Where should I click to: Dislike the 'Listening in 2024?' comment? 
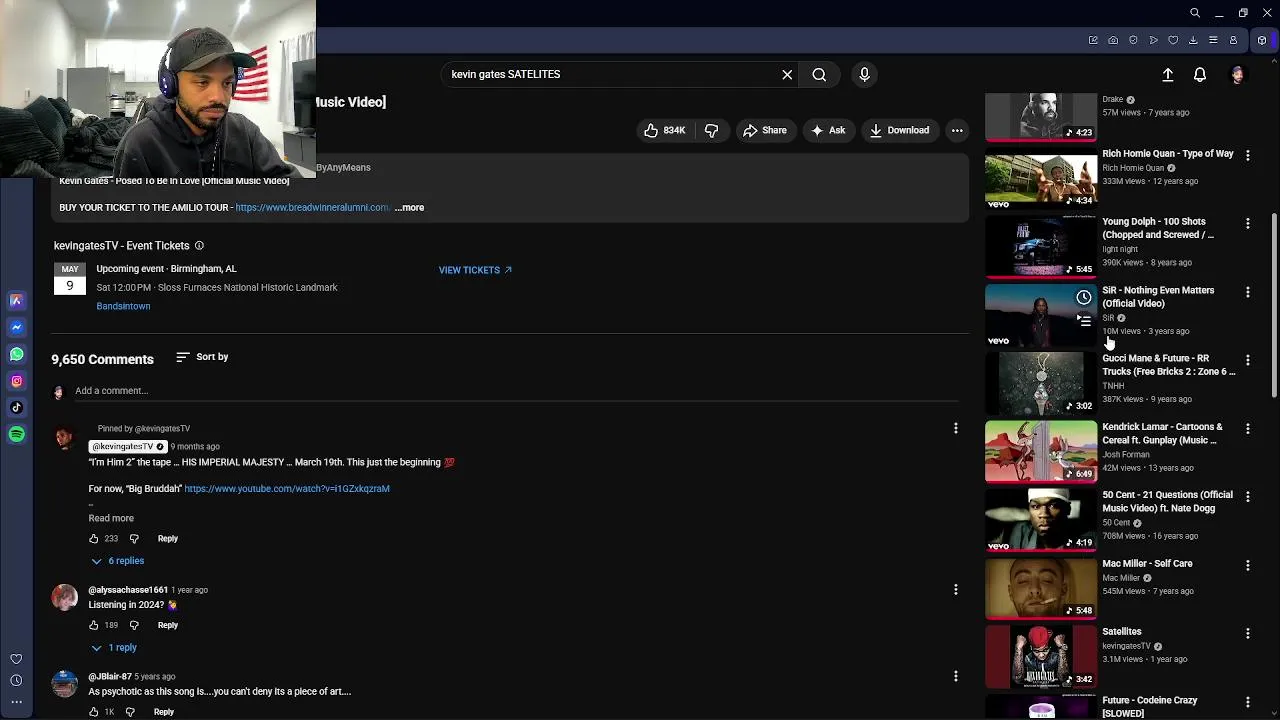coord(134,625)
